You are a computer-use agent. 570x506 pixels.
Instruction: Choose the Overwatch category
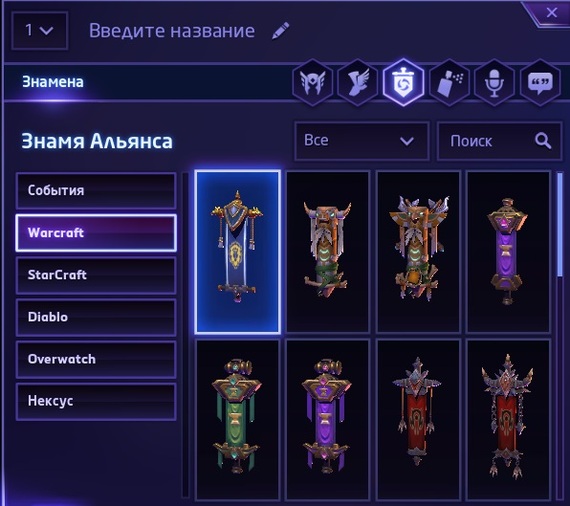pyautogui.click(x=96, y=360)
